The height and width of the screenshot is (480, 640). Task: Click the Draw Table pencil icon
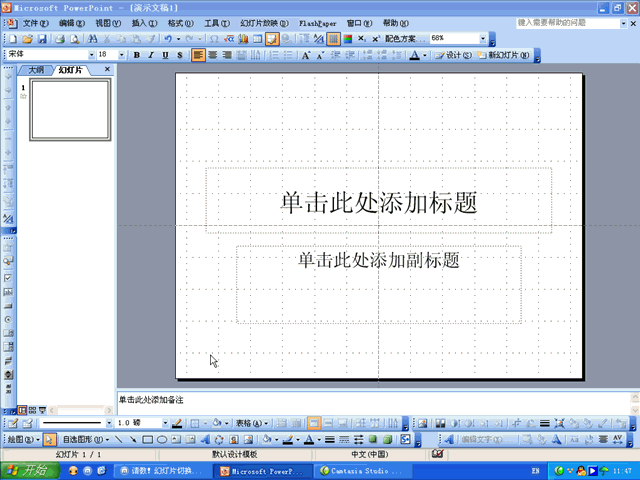pos(13,423)
